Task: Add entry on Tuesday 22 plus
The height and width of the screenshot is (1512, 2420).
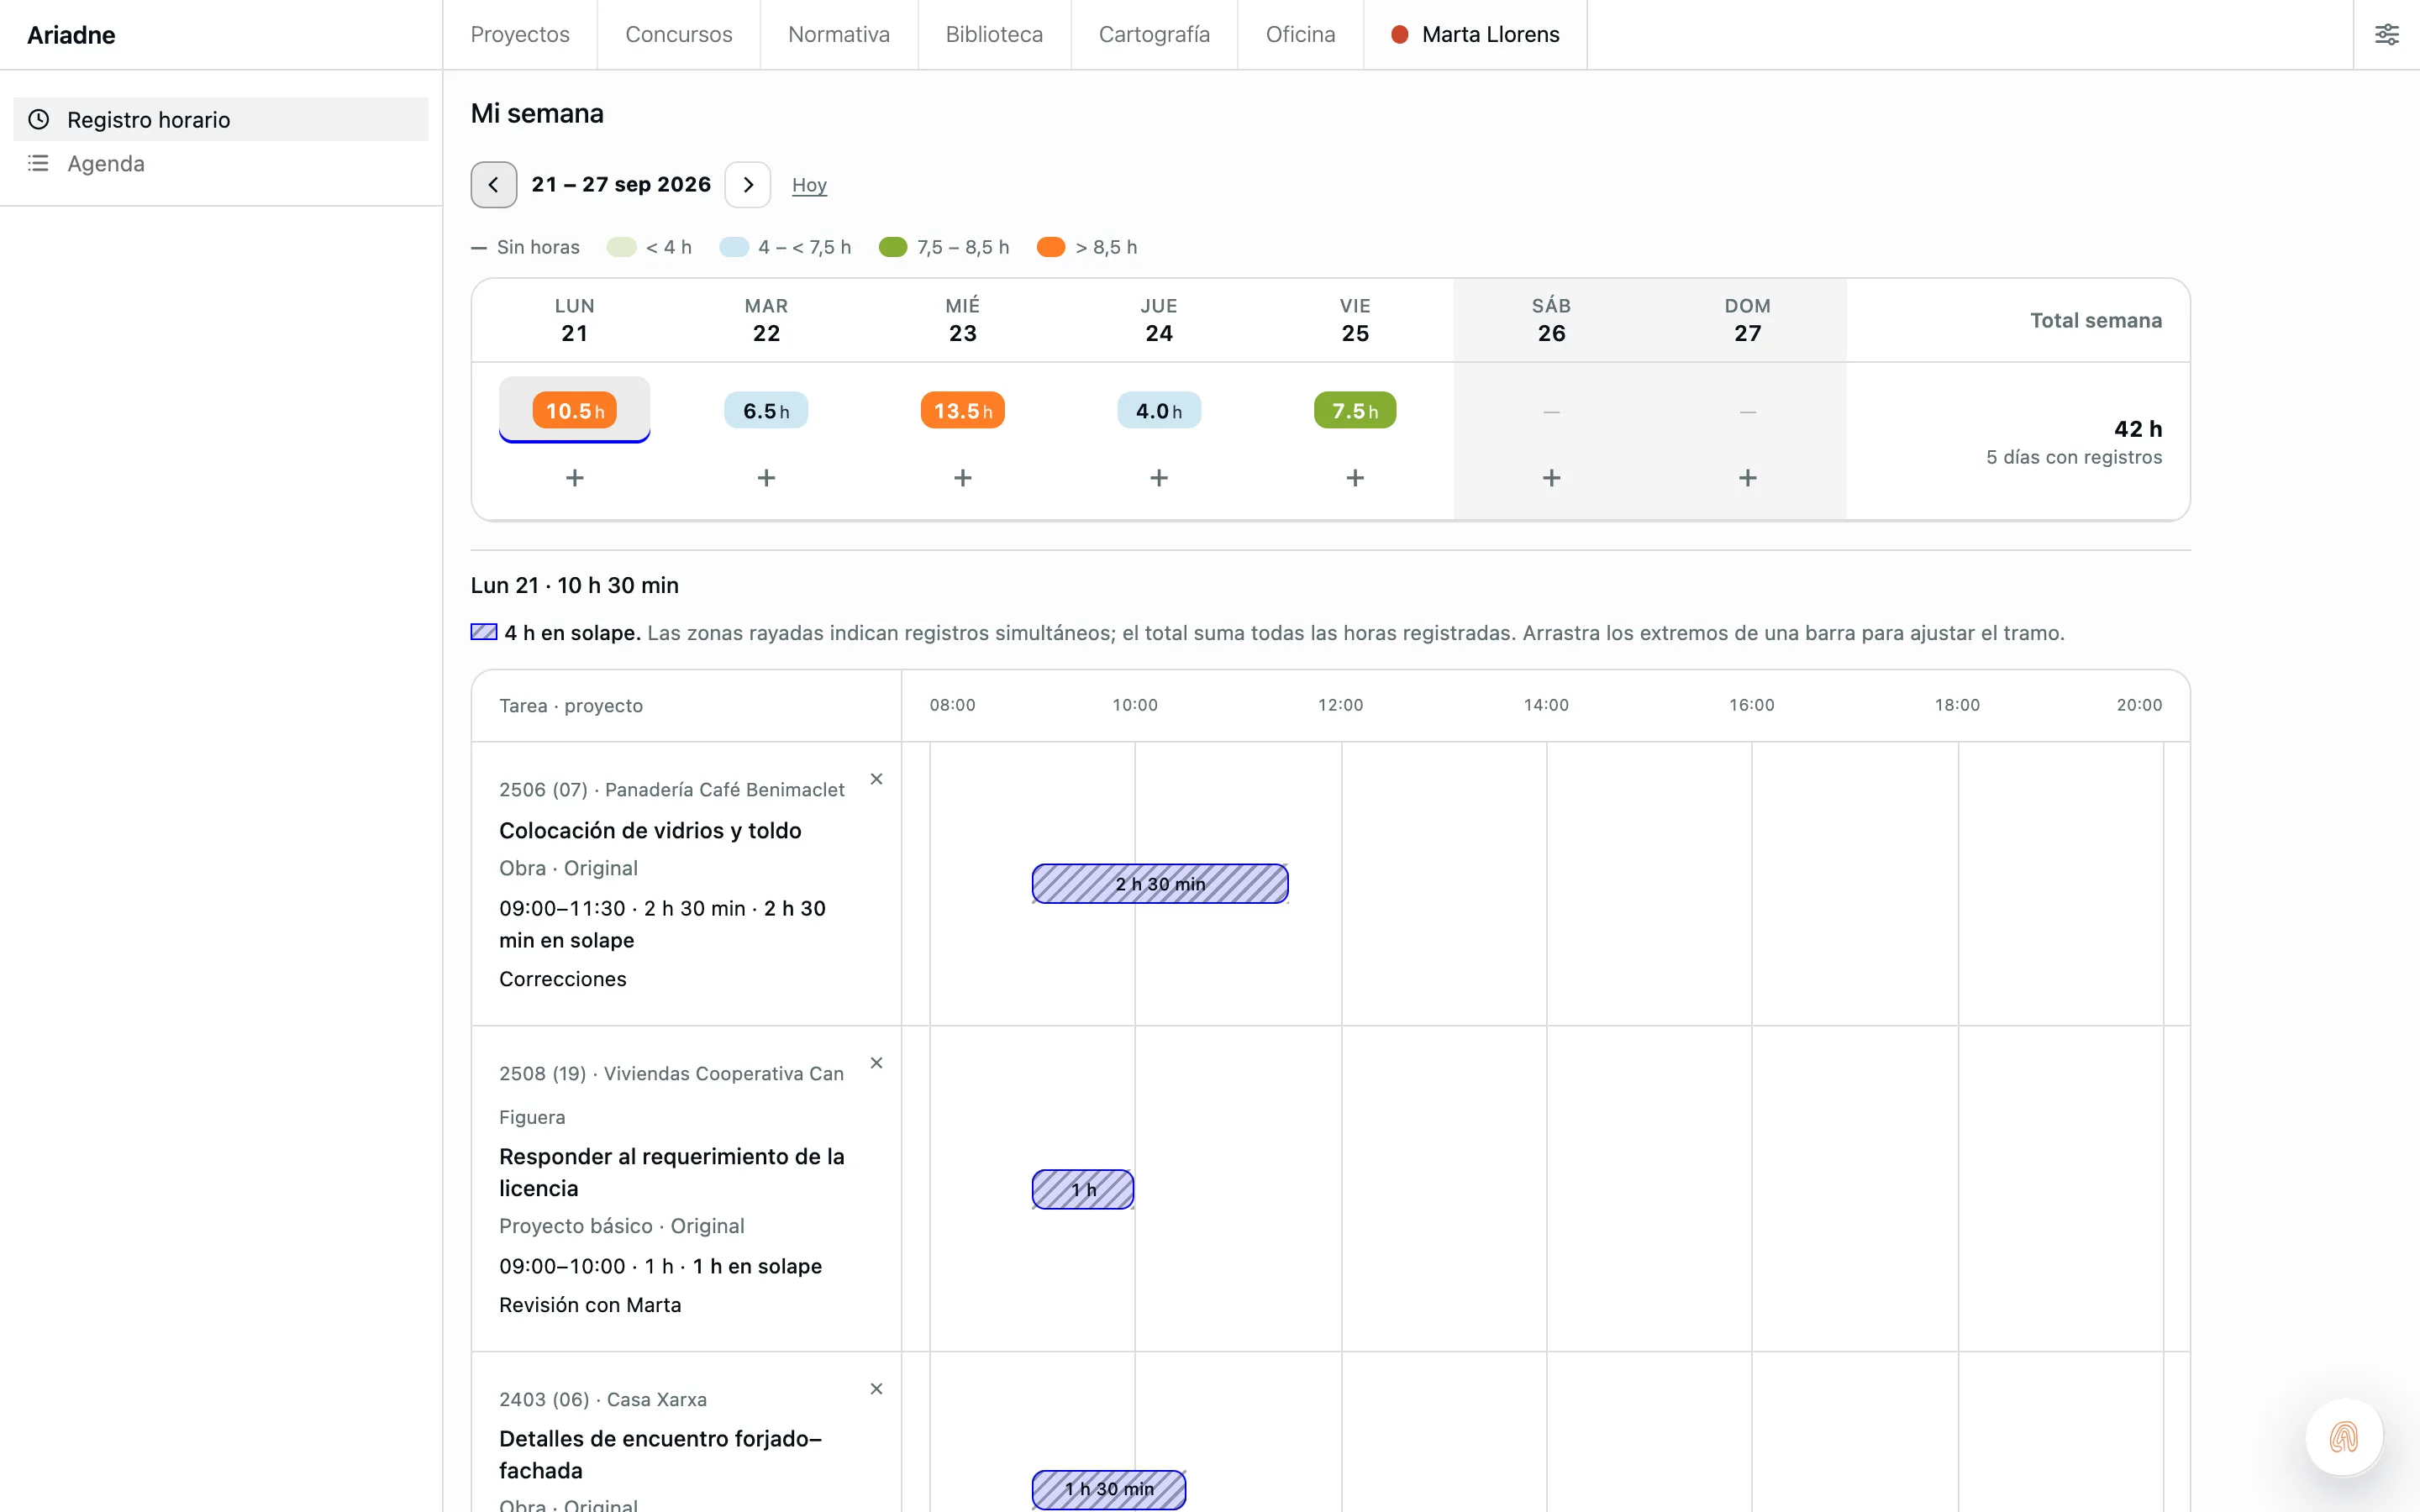Action: coord(766,478)
